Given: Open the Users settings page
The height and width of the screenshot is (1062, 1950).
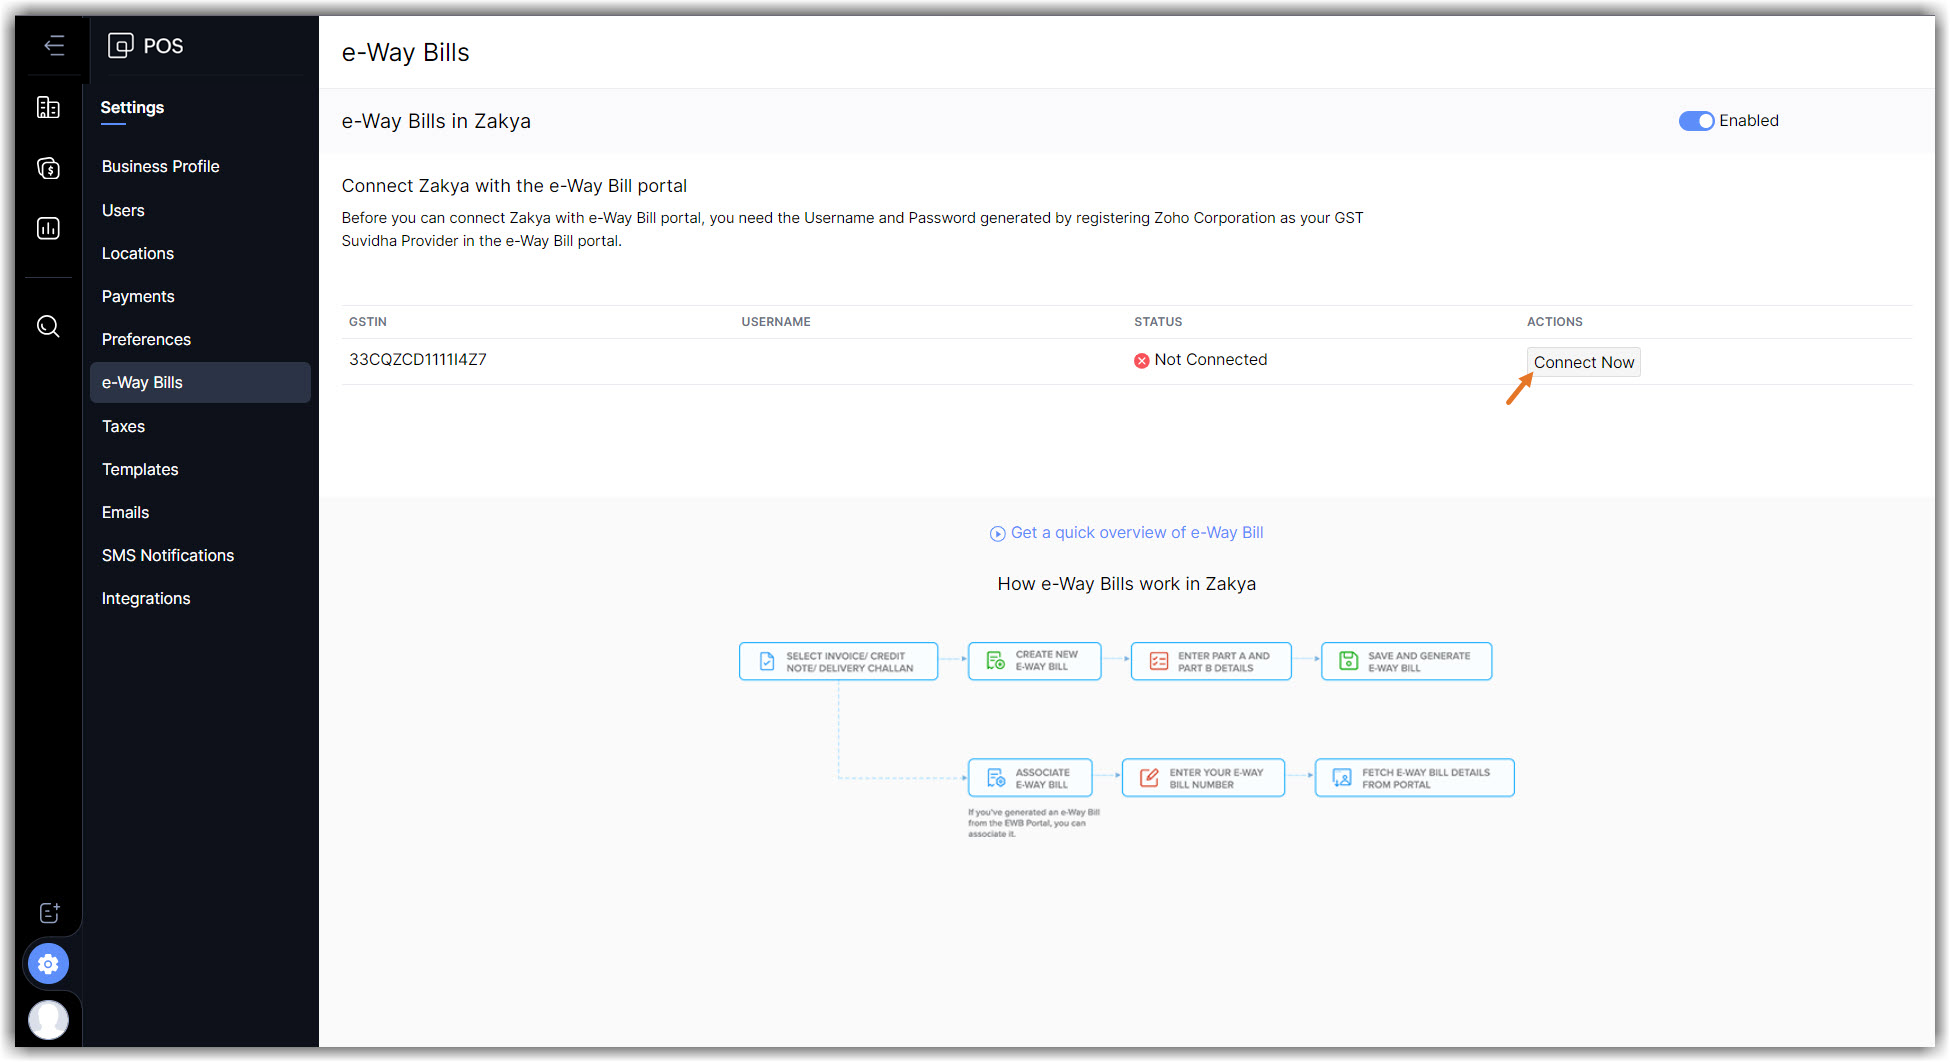Looking at the screenshot, I should point(123,210).
